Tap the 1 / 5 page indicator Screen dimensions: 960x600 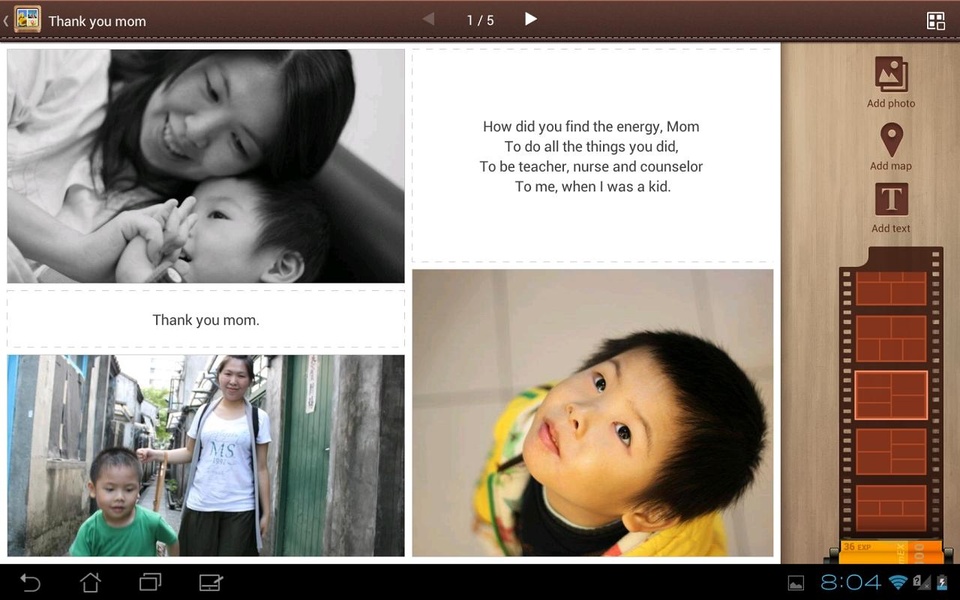[x=480, y=20]
